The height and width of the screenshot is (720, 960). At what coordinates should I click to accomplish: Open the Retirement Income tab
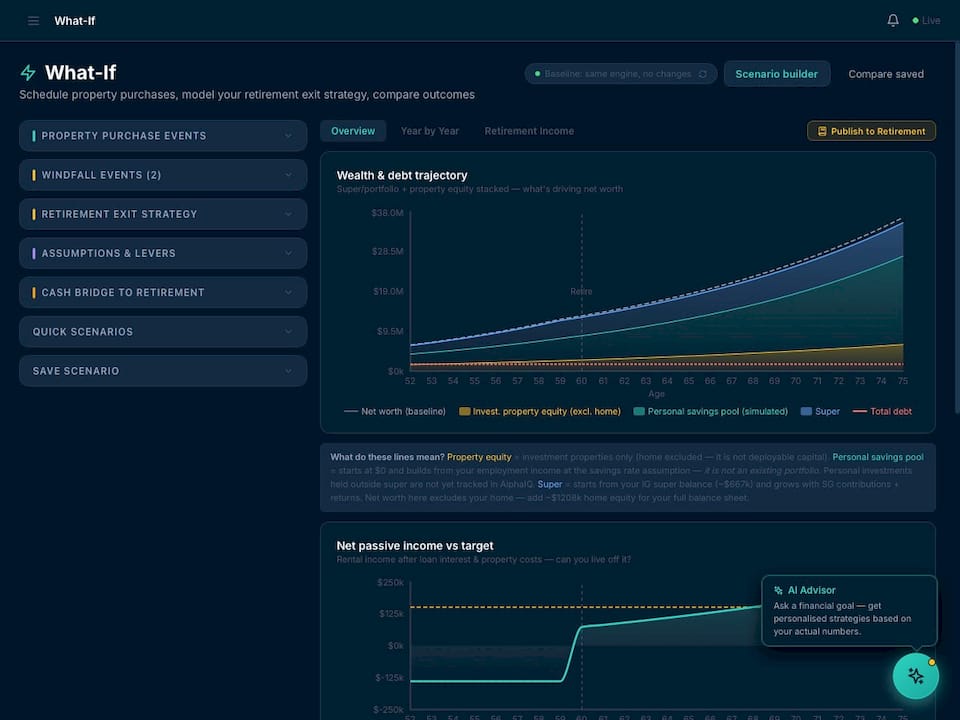click(x=529, y=130)
